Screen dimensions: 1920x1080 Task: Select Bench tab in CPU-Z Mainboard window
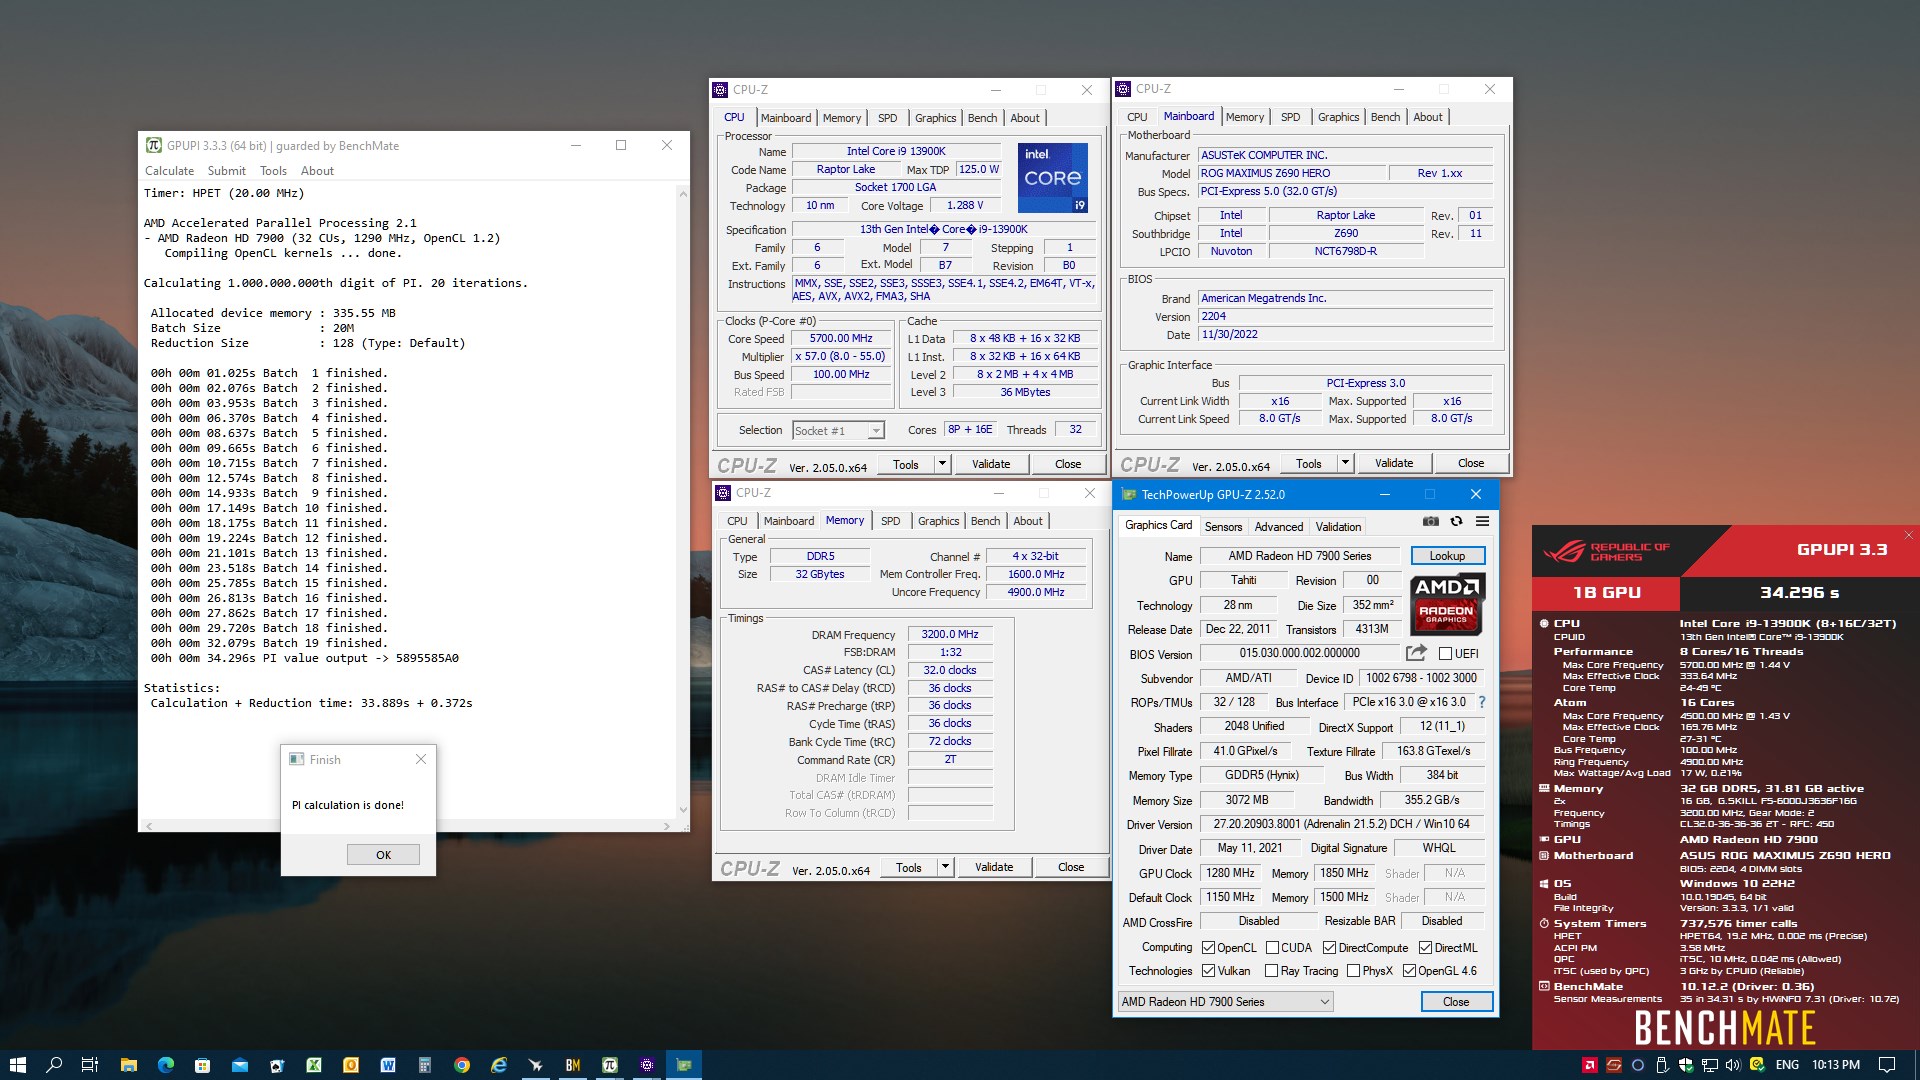click(1385, 117)
